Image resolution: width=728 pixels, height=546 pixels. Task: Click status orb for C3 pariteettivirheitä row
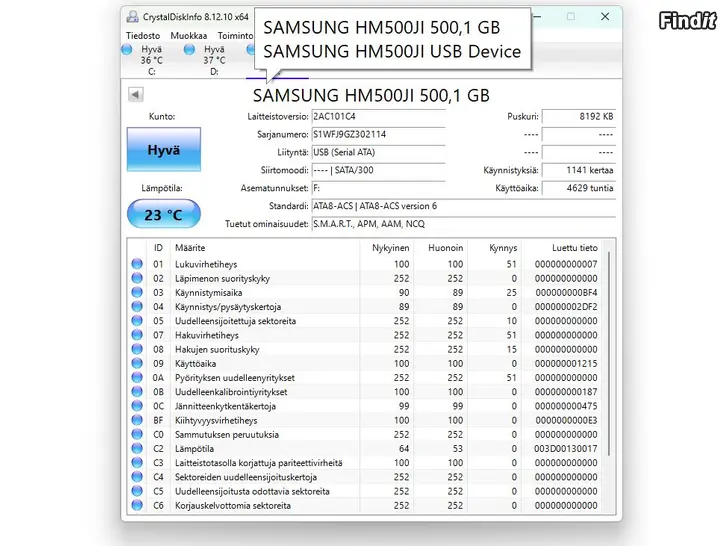click(137, 462)
